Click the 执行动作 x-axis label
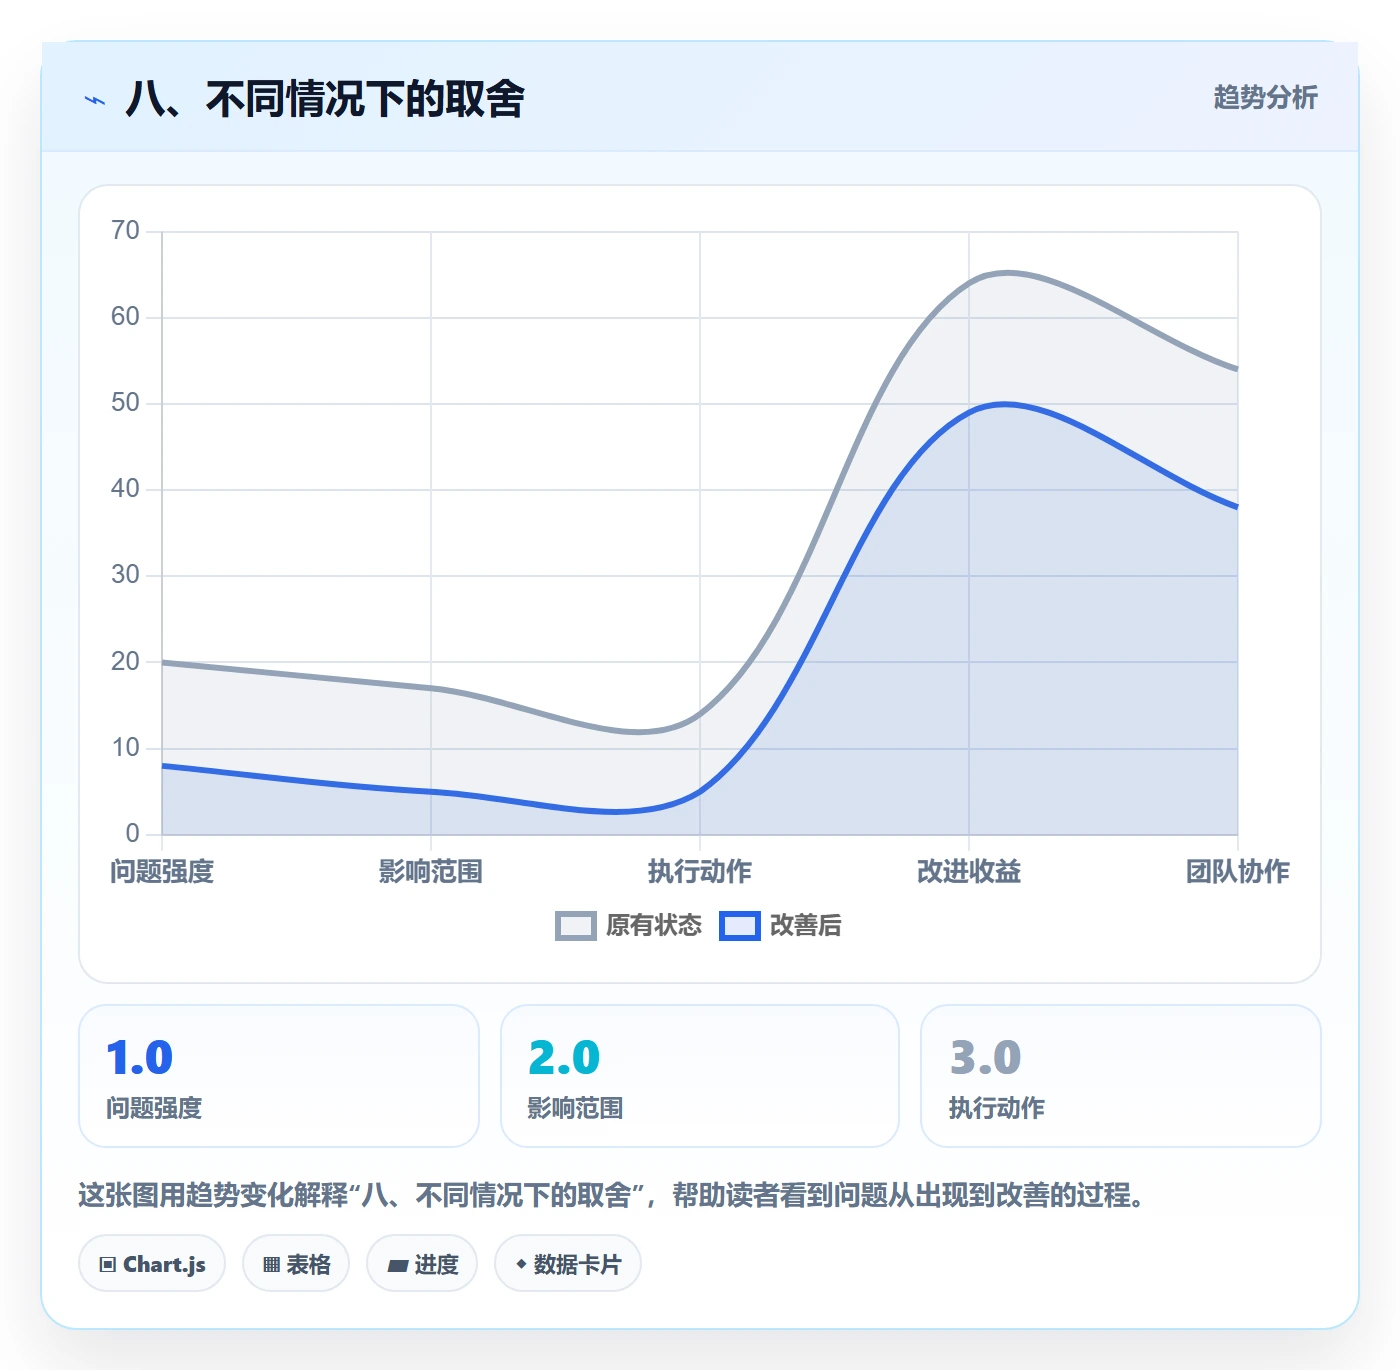The width and height of the screenshot is (1400, 1370). point(700,871)
